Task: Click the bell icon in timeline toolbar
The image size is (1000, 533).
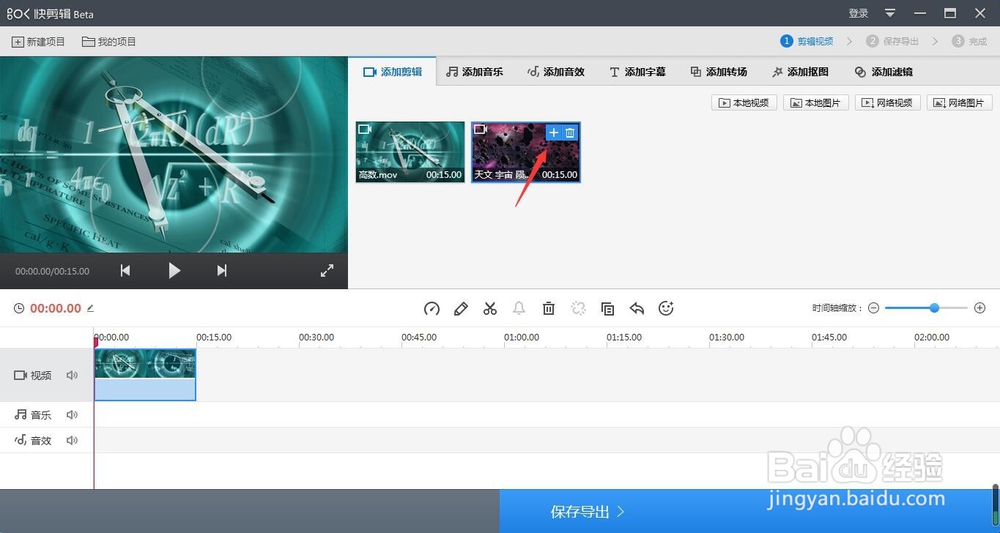Action: coord(519,309)
